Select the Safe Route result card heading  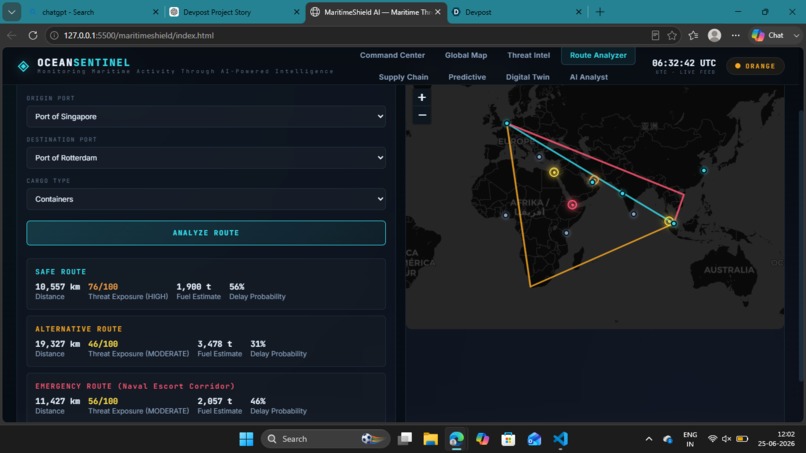point(61,271)
